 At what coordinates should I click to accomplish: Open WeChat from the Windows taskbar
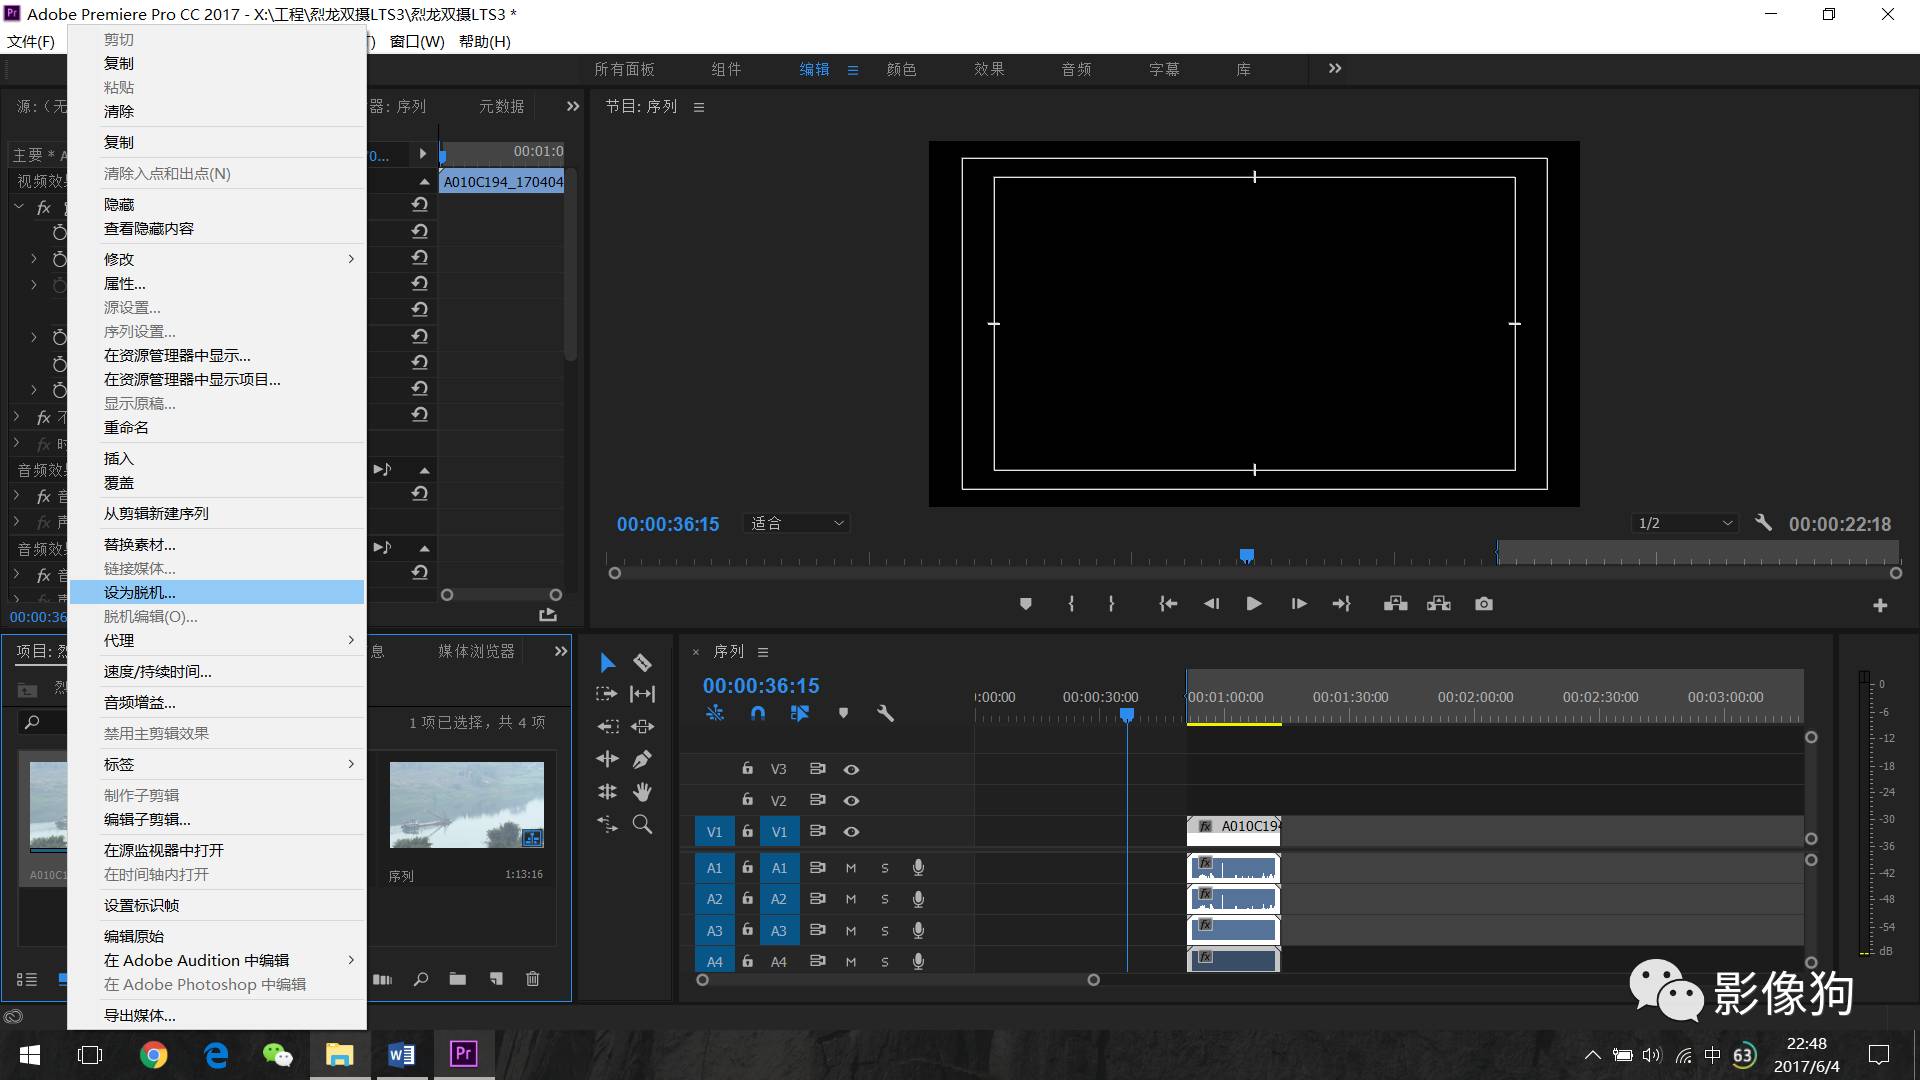pyautogui.click(x=277, y=1055)
